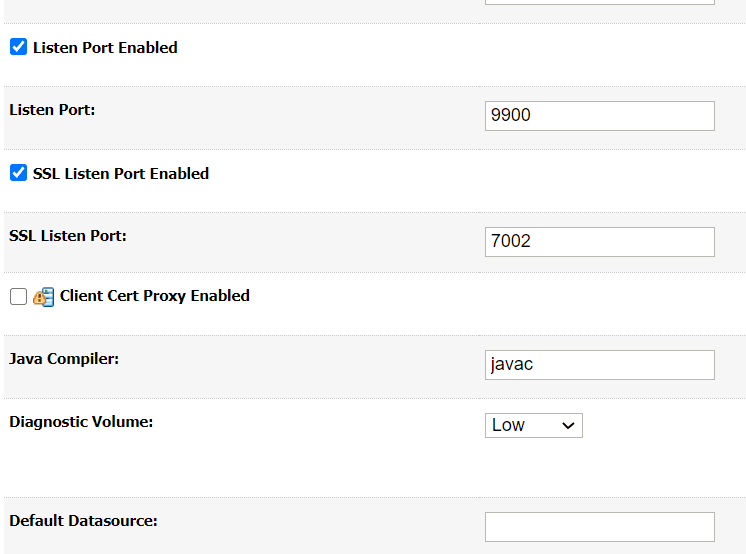Click the empty Default Datasource field
The width and height of the screenshot is (746, 554).
click(599, 527)
